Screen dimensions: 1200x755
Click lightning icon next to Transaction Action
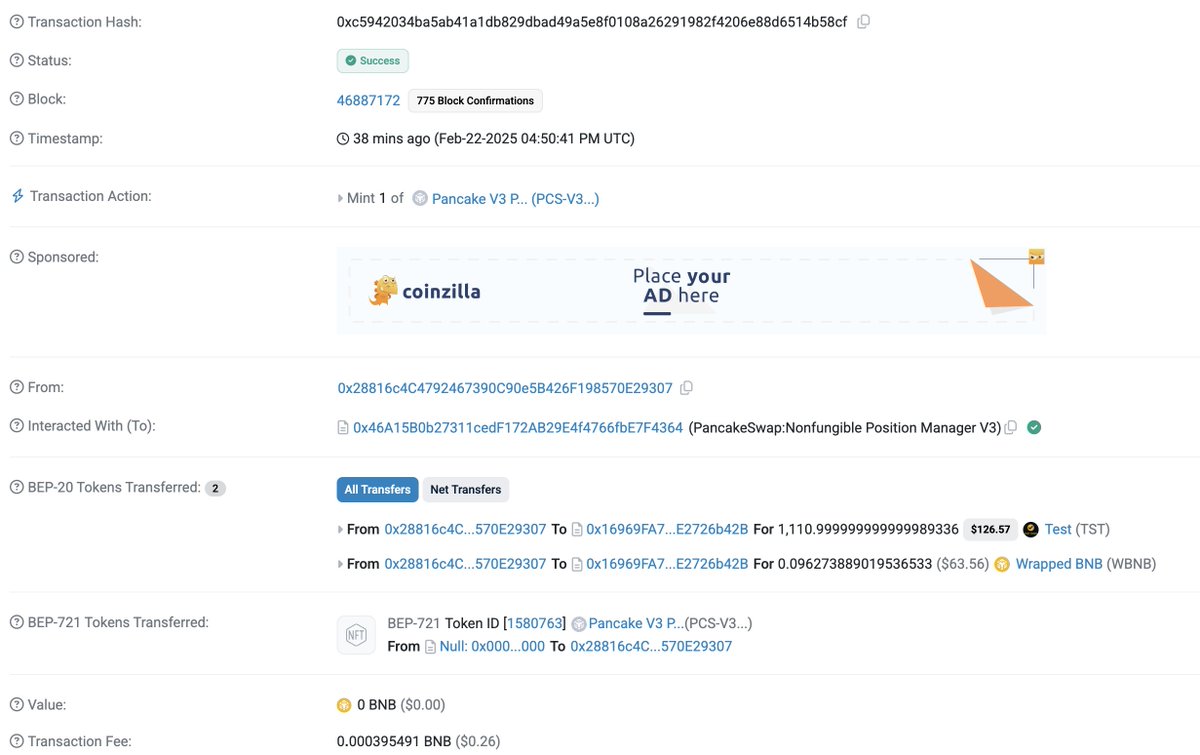coord(17,196)
